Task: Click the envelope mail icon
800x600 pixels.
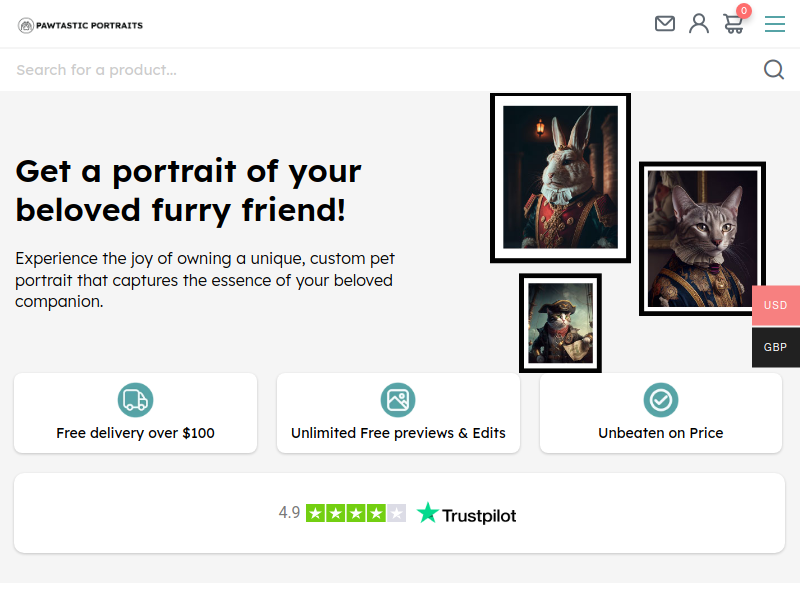Action: tap(665, 23)
